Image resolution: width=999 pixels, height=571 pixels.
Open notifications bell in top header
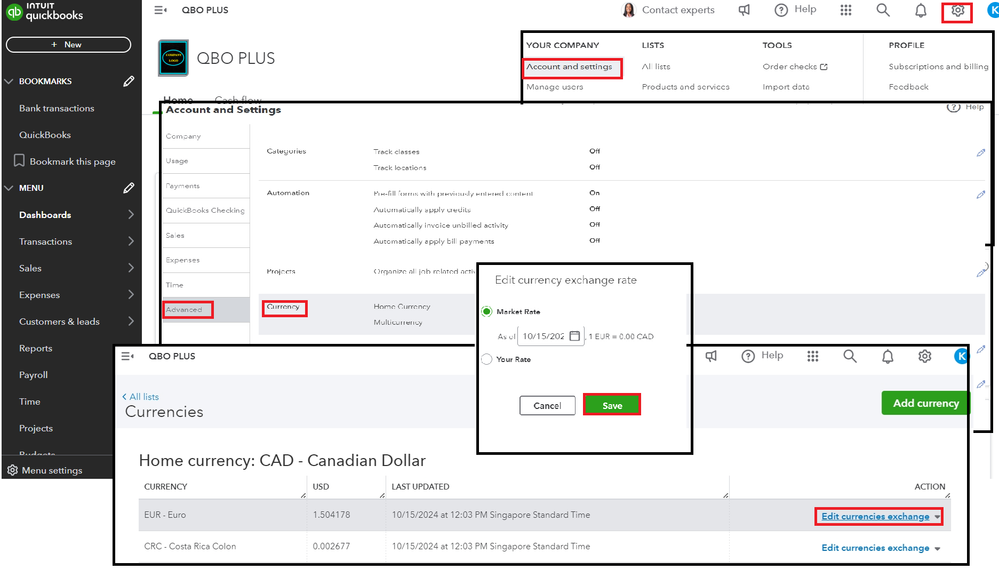(921, 11)
